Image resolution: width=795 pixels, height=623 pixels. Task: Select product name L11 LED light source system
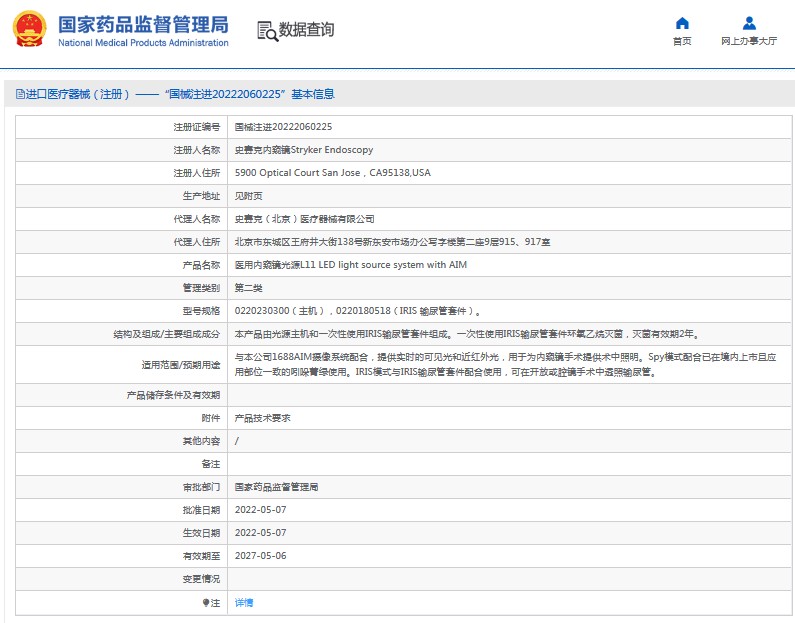pyautogui.click(x=351, y=265)
